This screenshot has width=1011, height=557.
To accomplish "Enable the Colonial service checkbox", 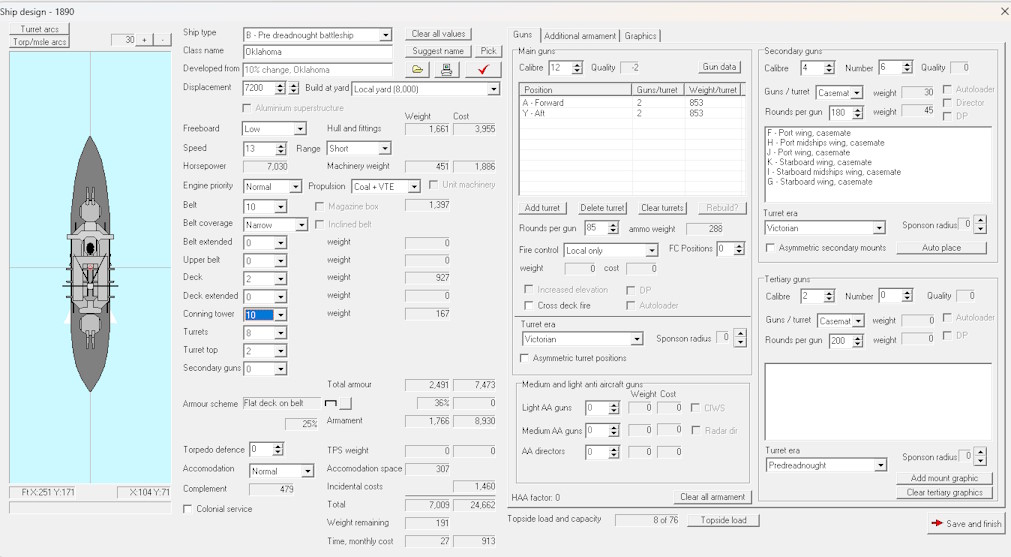I will click(188, 509).
